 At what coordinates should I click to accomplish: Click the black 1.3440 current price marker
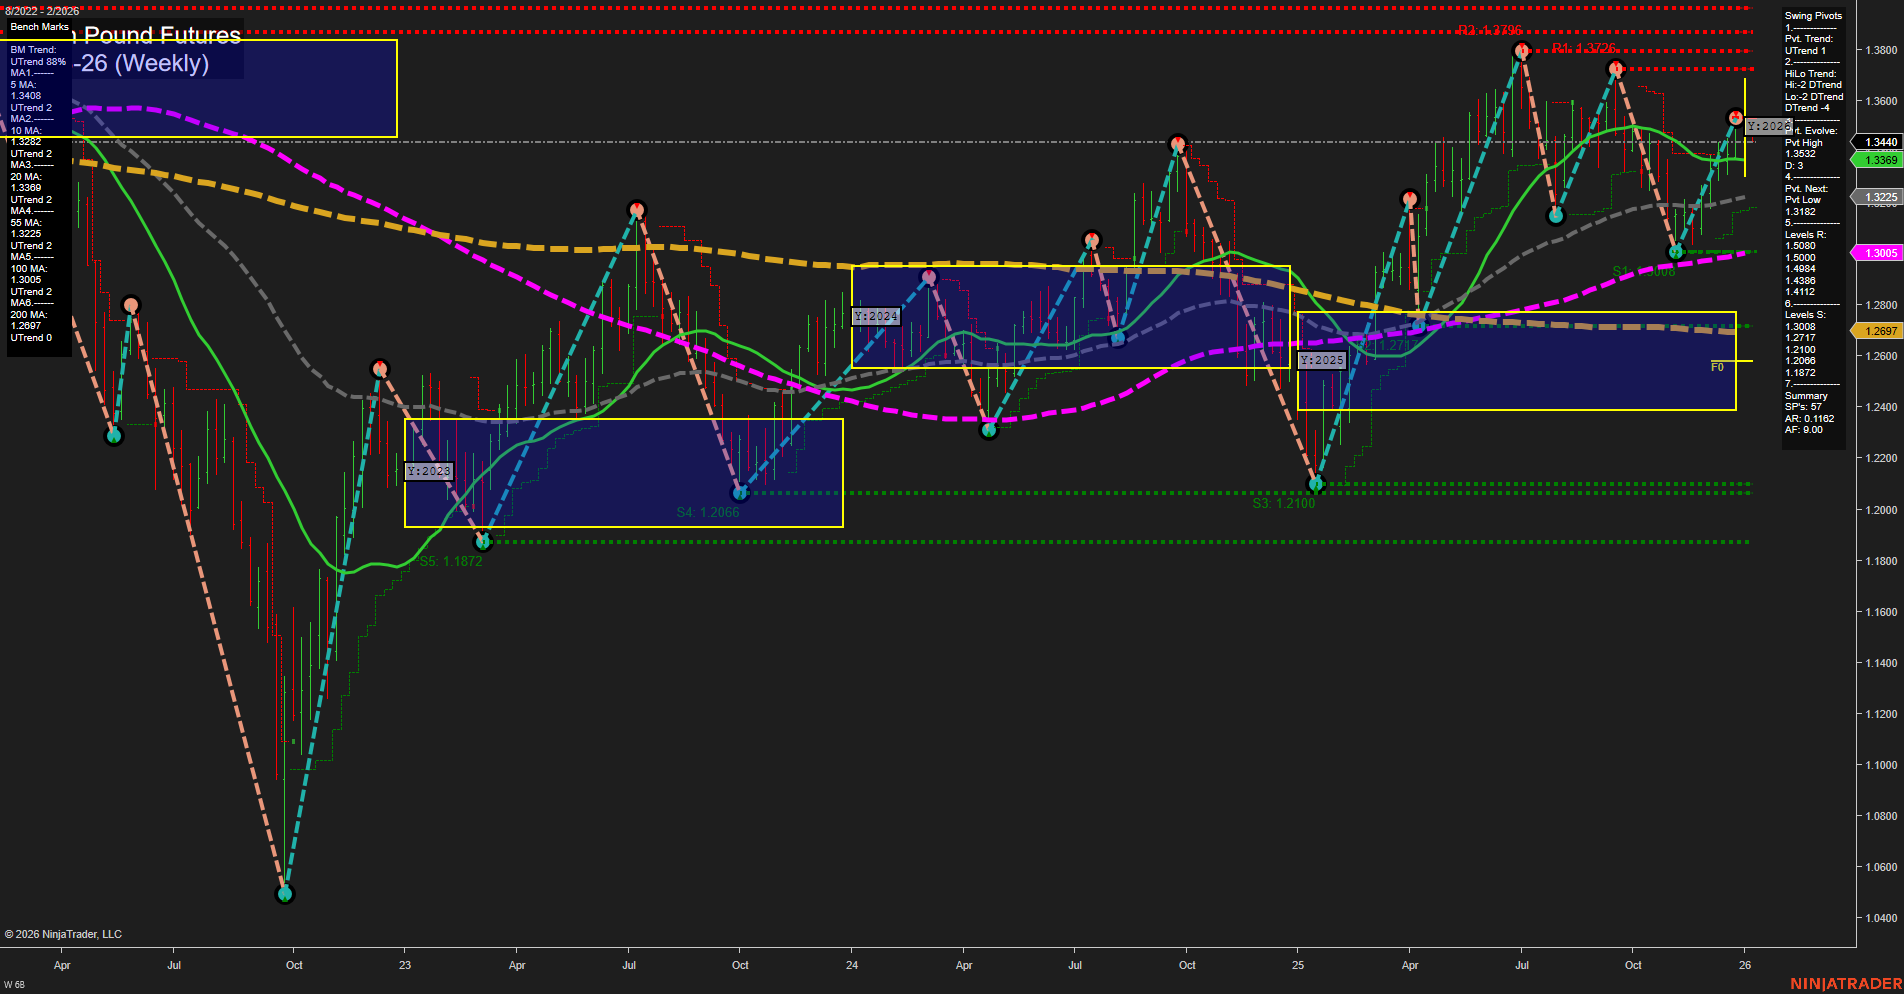click(x=1877, y=142)
